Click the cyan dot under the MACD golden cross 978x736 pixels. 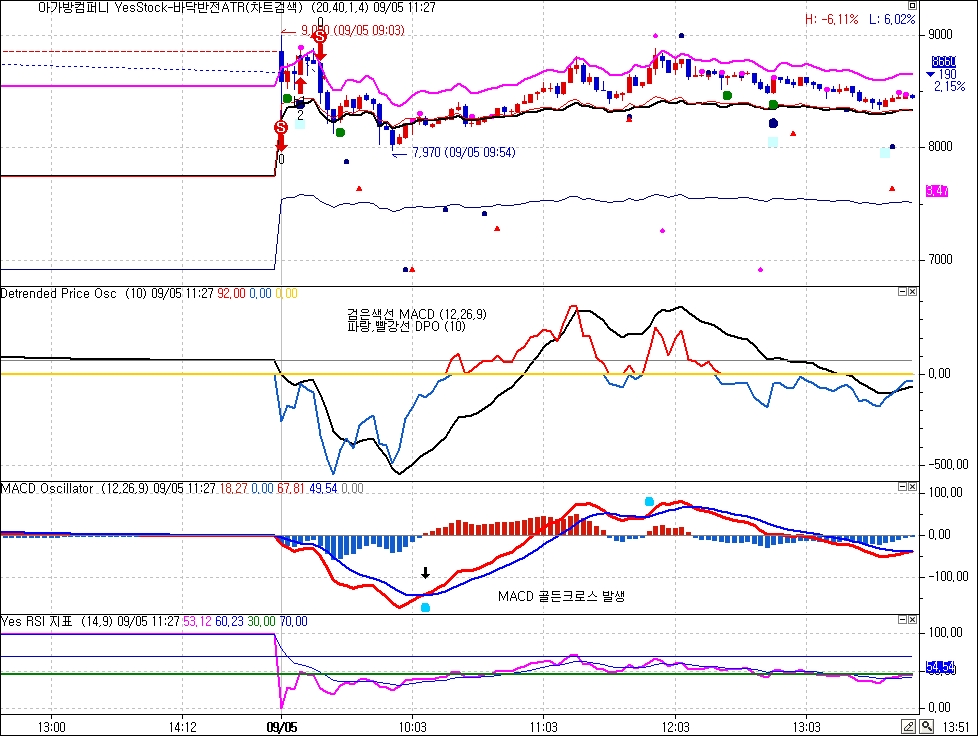pyautogui.click(x=425, y=608)
